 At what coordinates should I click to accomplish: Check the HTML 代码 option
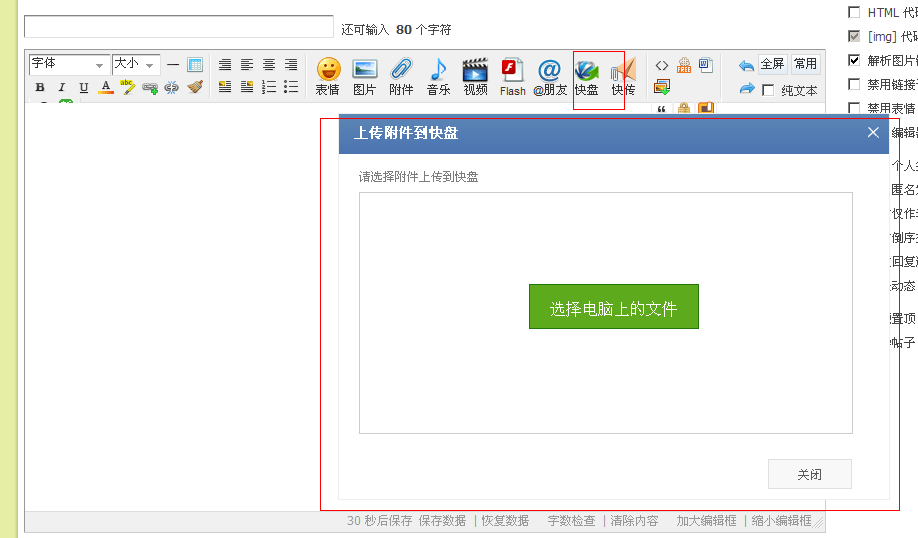[854, 12]
